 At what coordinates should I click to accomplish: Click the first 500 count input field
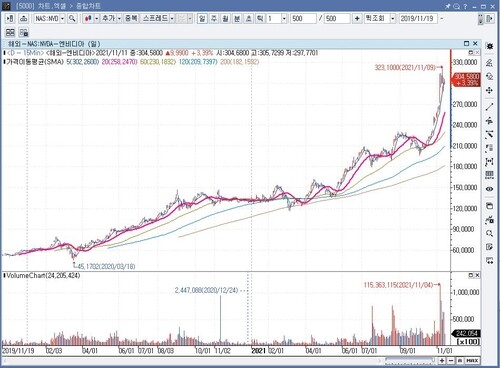[303, 18]
